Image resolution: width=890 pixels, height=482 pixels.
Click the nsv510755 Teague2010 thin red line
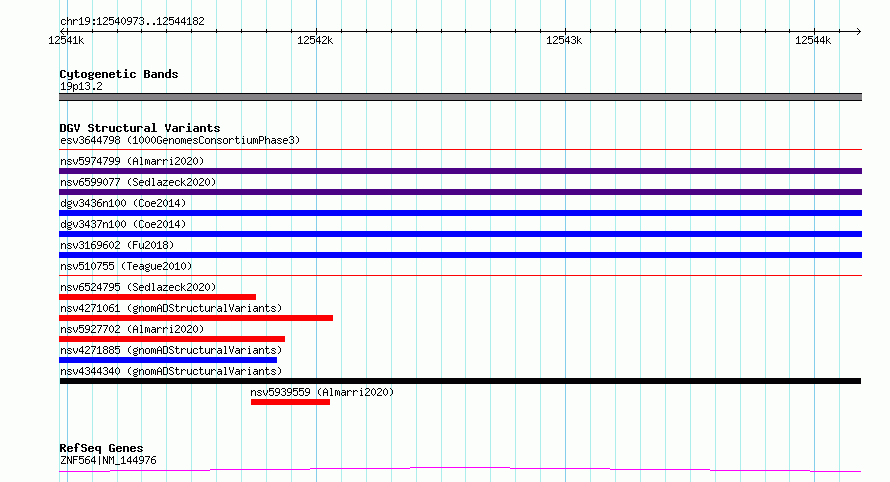pos(460,276)
